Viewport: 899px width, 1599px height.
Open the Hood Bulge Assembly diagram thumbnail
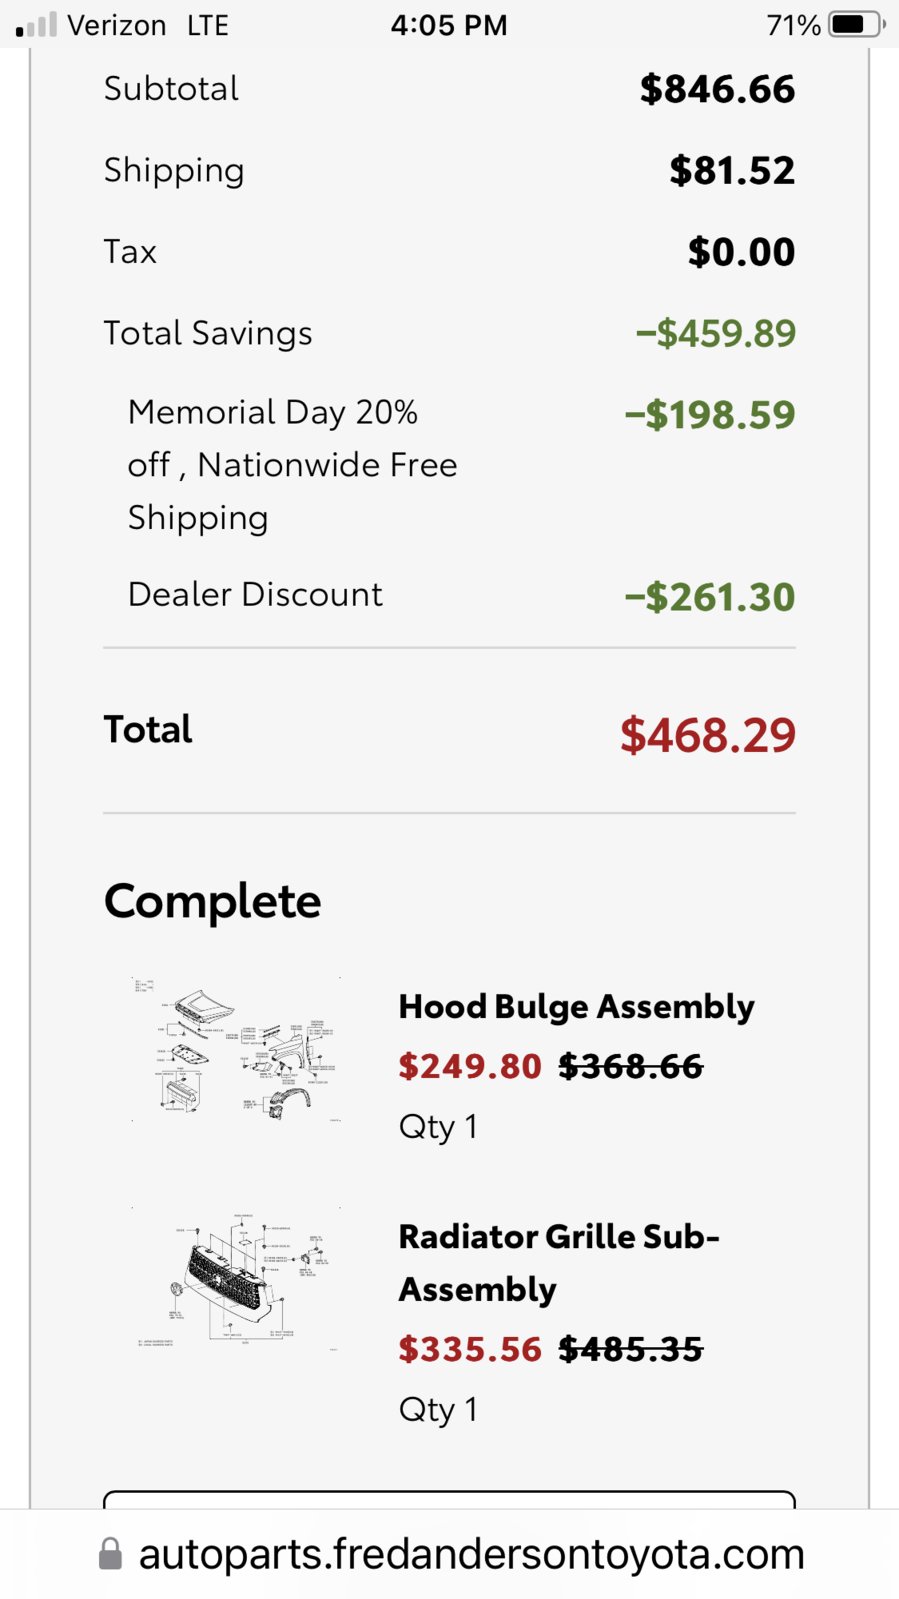click(237, 1049)
